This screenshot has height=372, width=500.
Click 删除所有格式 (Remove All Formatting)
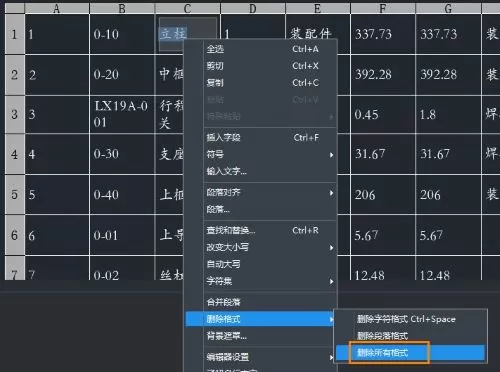(410, 353)
